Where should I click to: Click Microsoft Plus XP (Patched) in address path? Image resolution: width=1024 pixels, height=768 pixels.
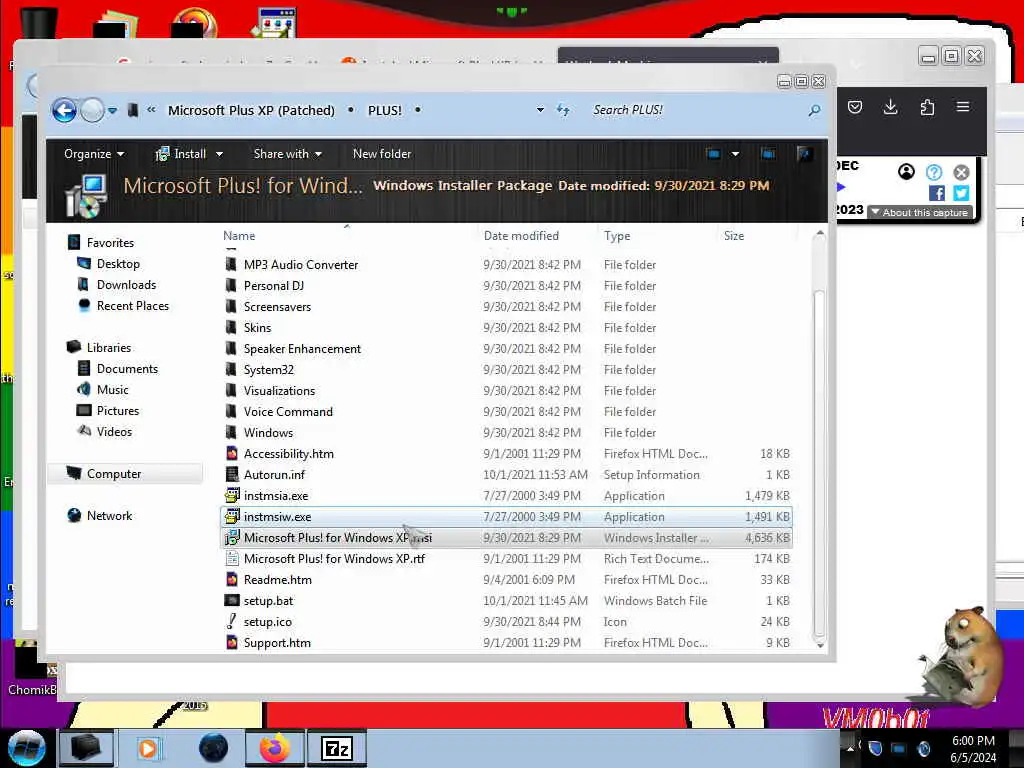point(251,110)
